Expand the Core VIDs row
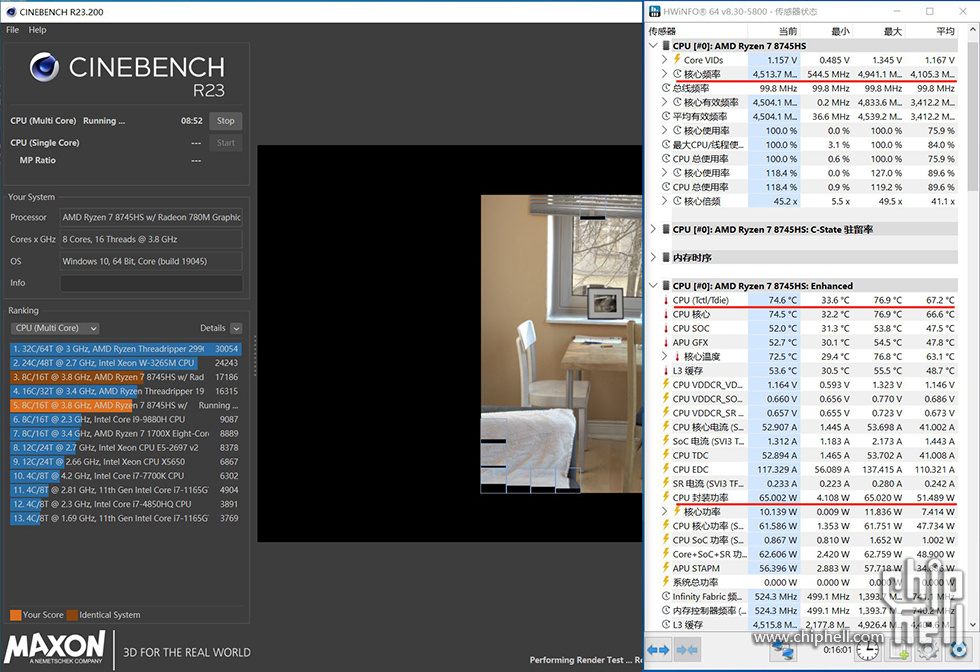The width and height of the screenshot is (980, 672). tap(664, 59)
